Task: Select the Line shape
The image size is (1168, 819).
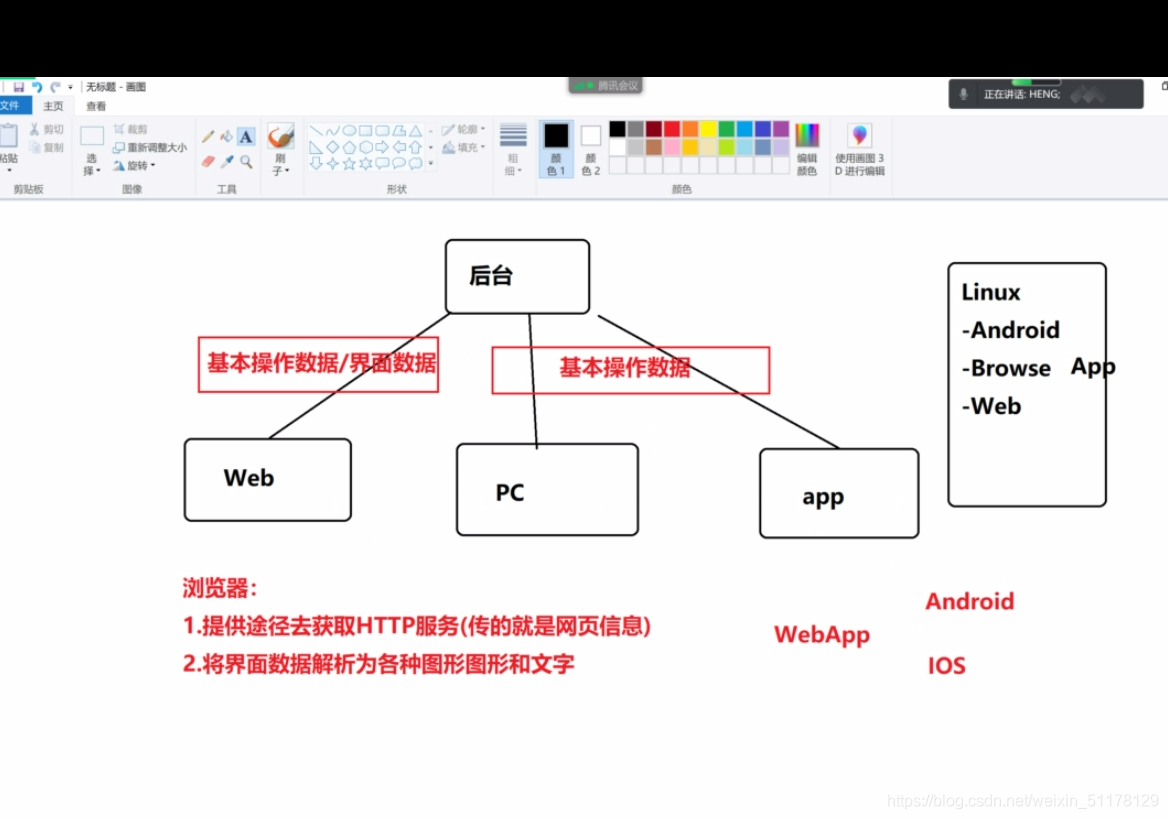Action: 316,130
